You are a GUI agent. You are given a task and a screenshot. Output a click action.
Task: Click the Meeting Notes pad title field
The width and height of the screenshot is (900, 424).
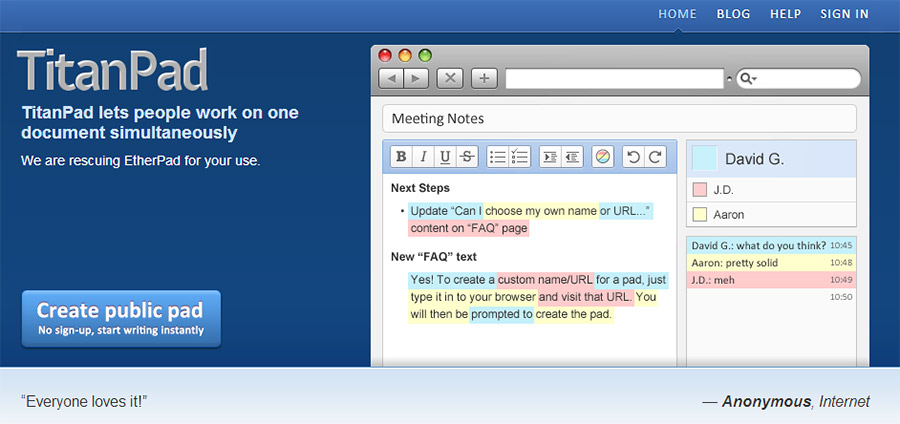pyautogui.click(x=619, y=119)
